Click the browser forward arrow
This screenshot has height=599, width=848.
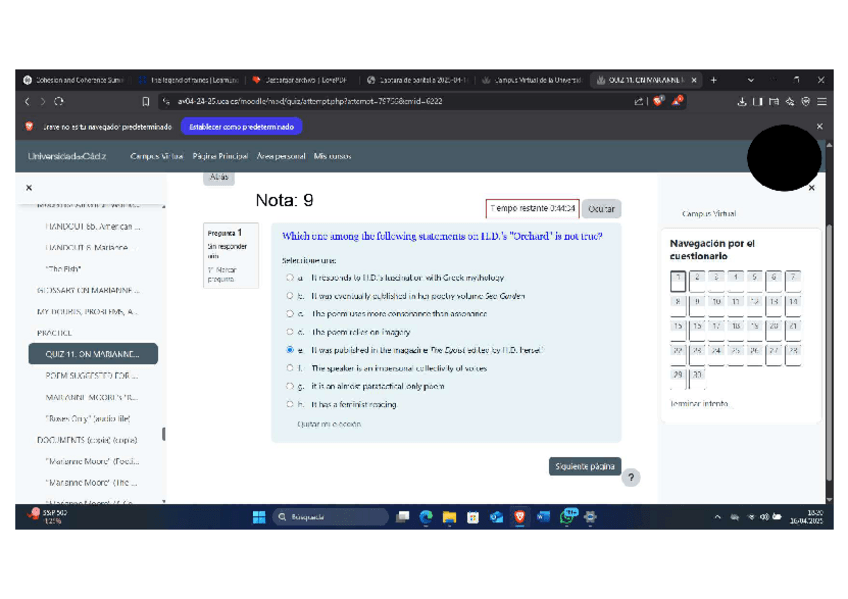coord(43,101)
